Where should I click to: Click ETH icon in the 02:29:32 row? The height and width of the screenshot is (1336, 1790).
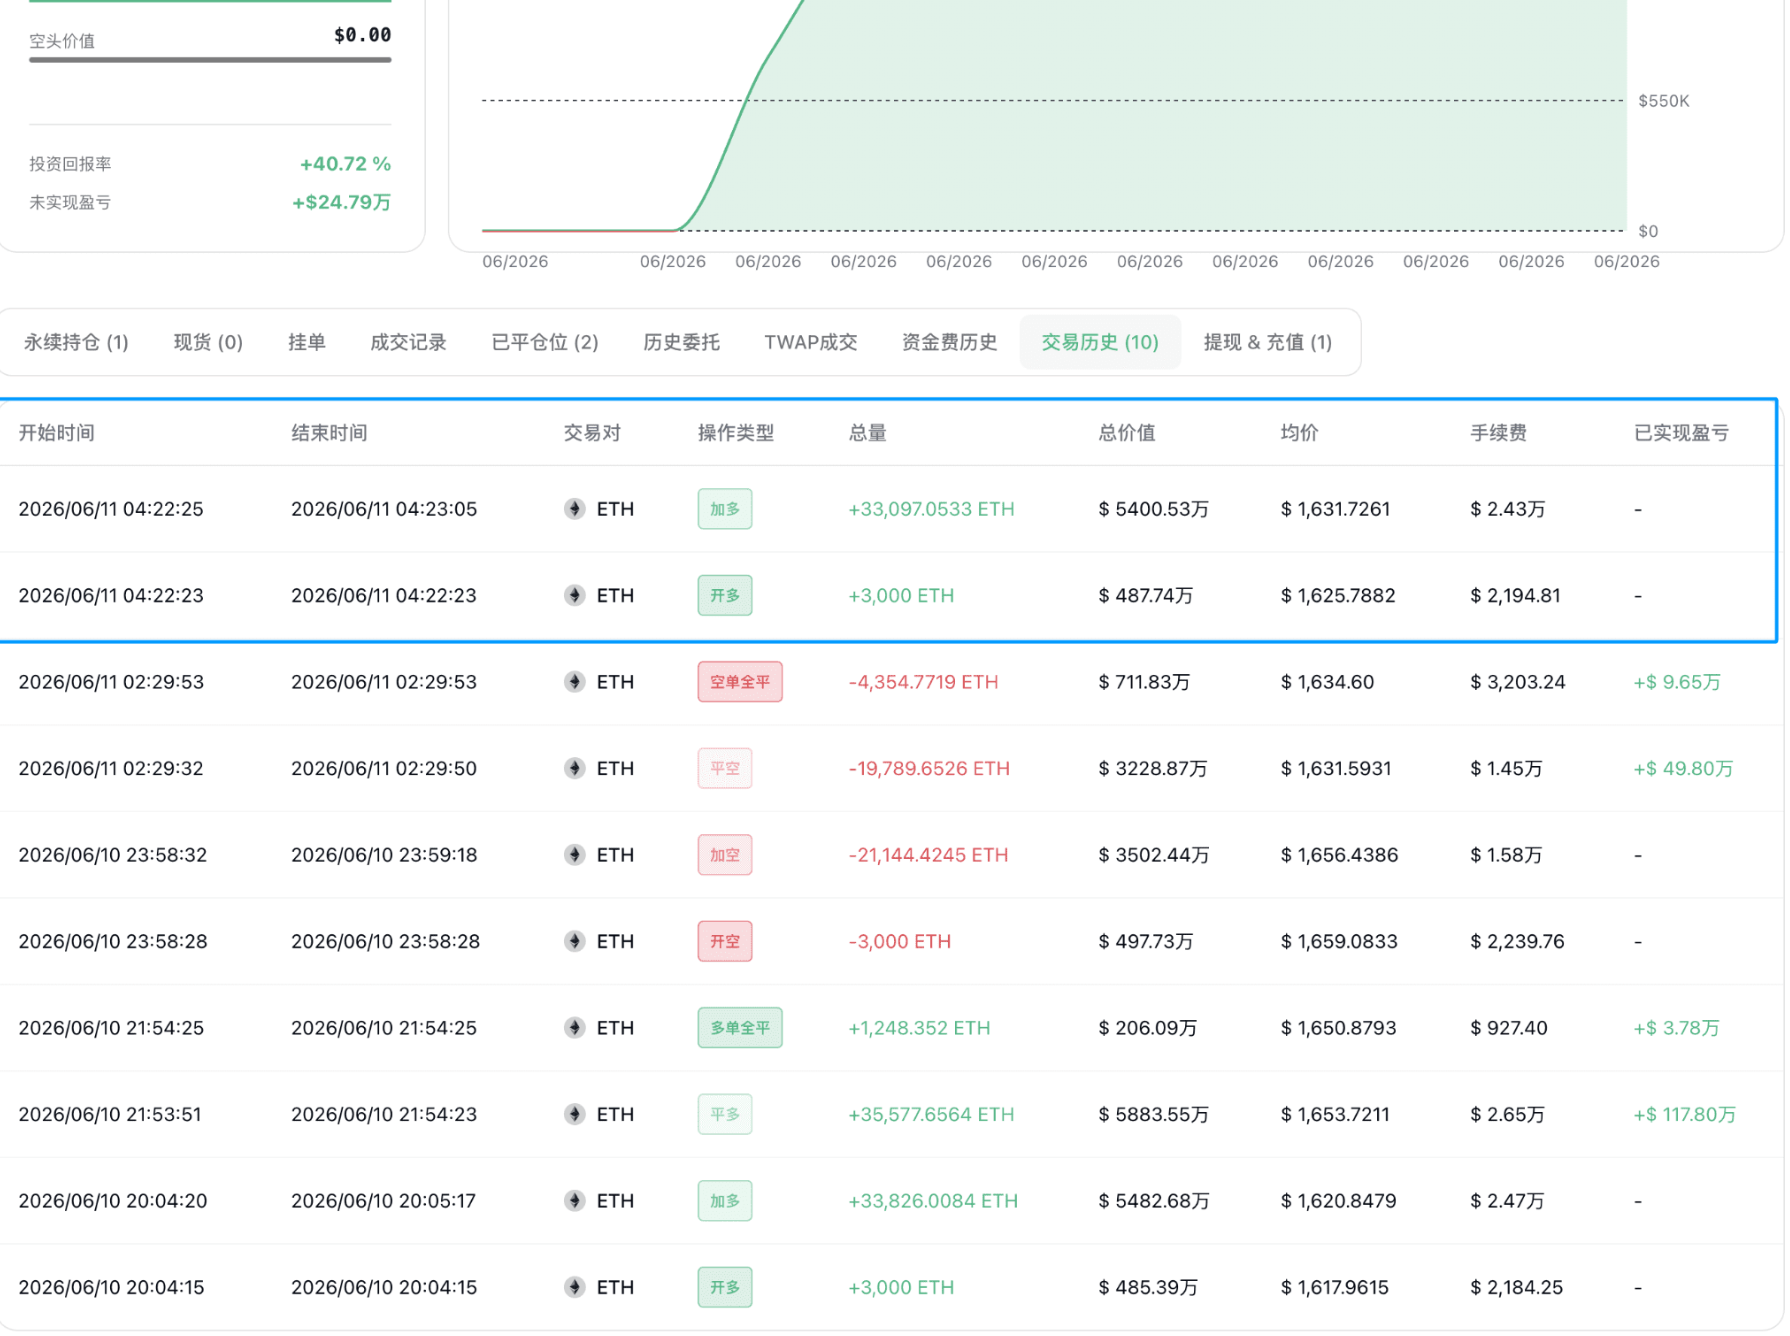[x=574, y=768]
